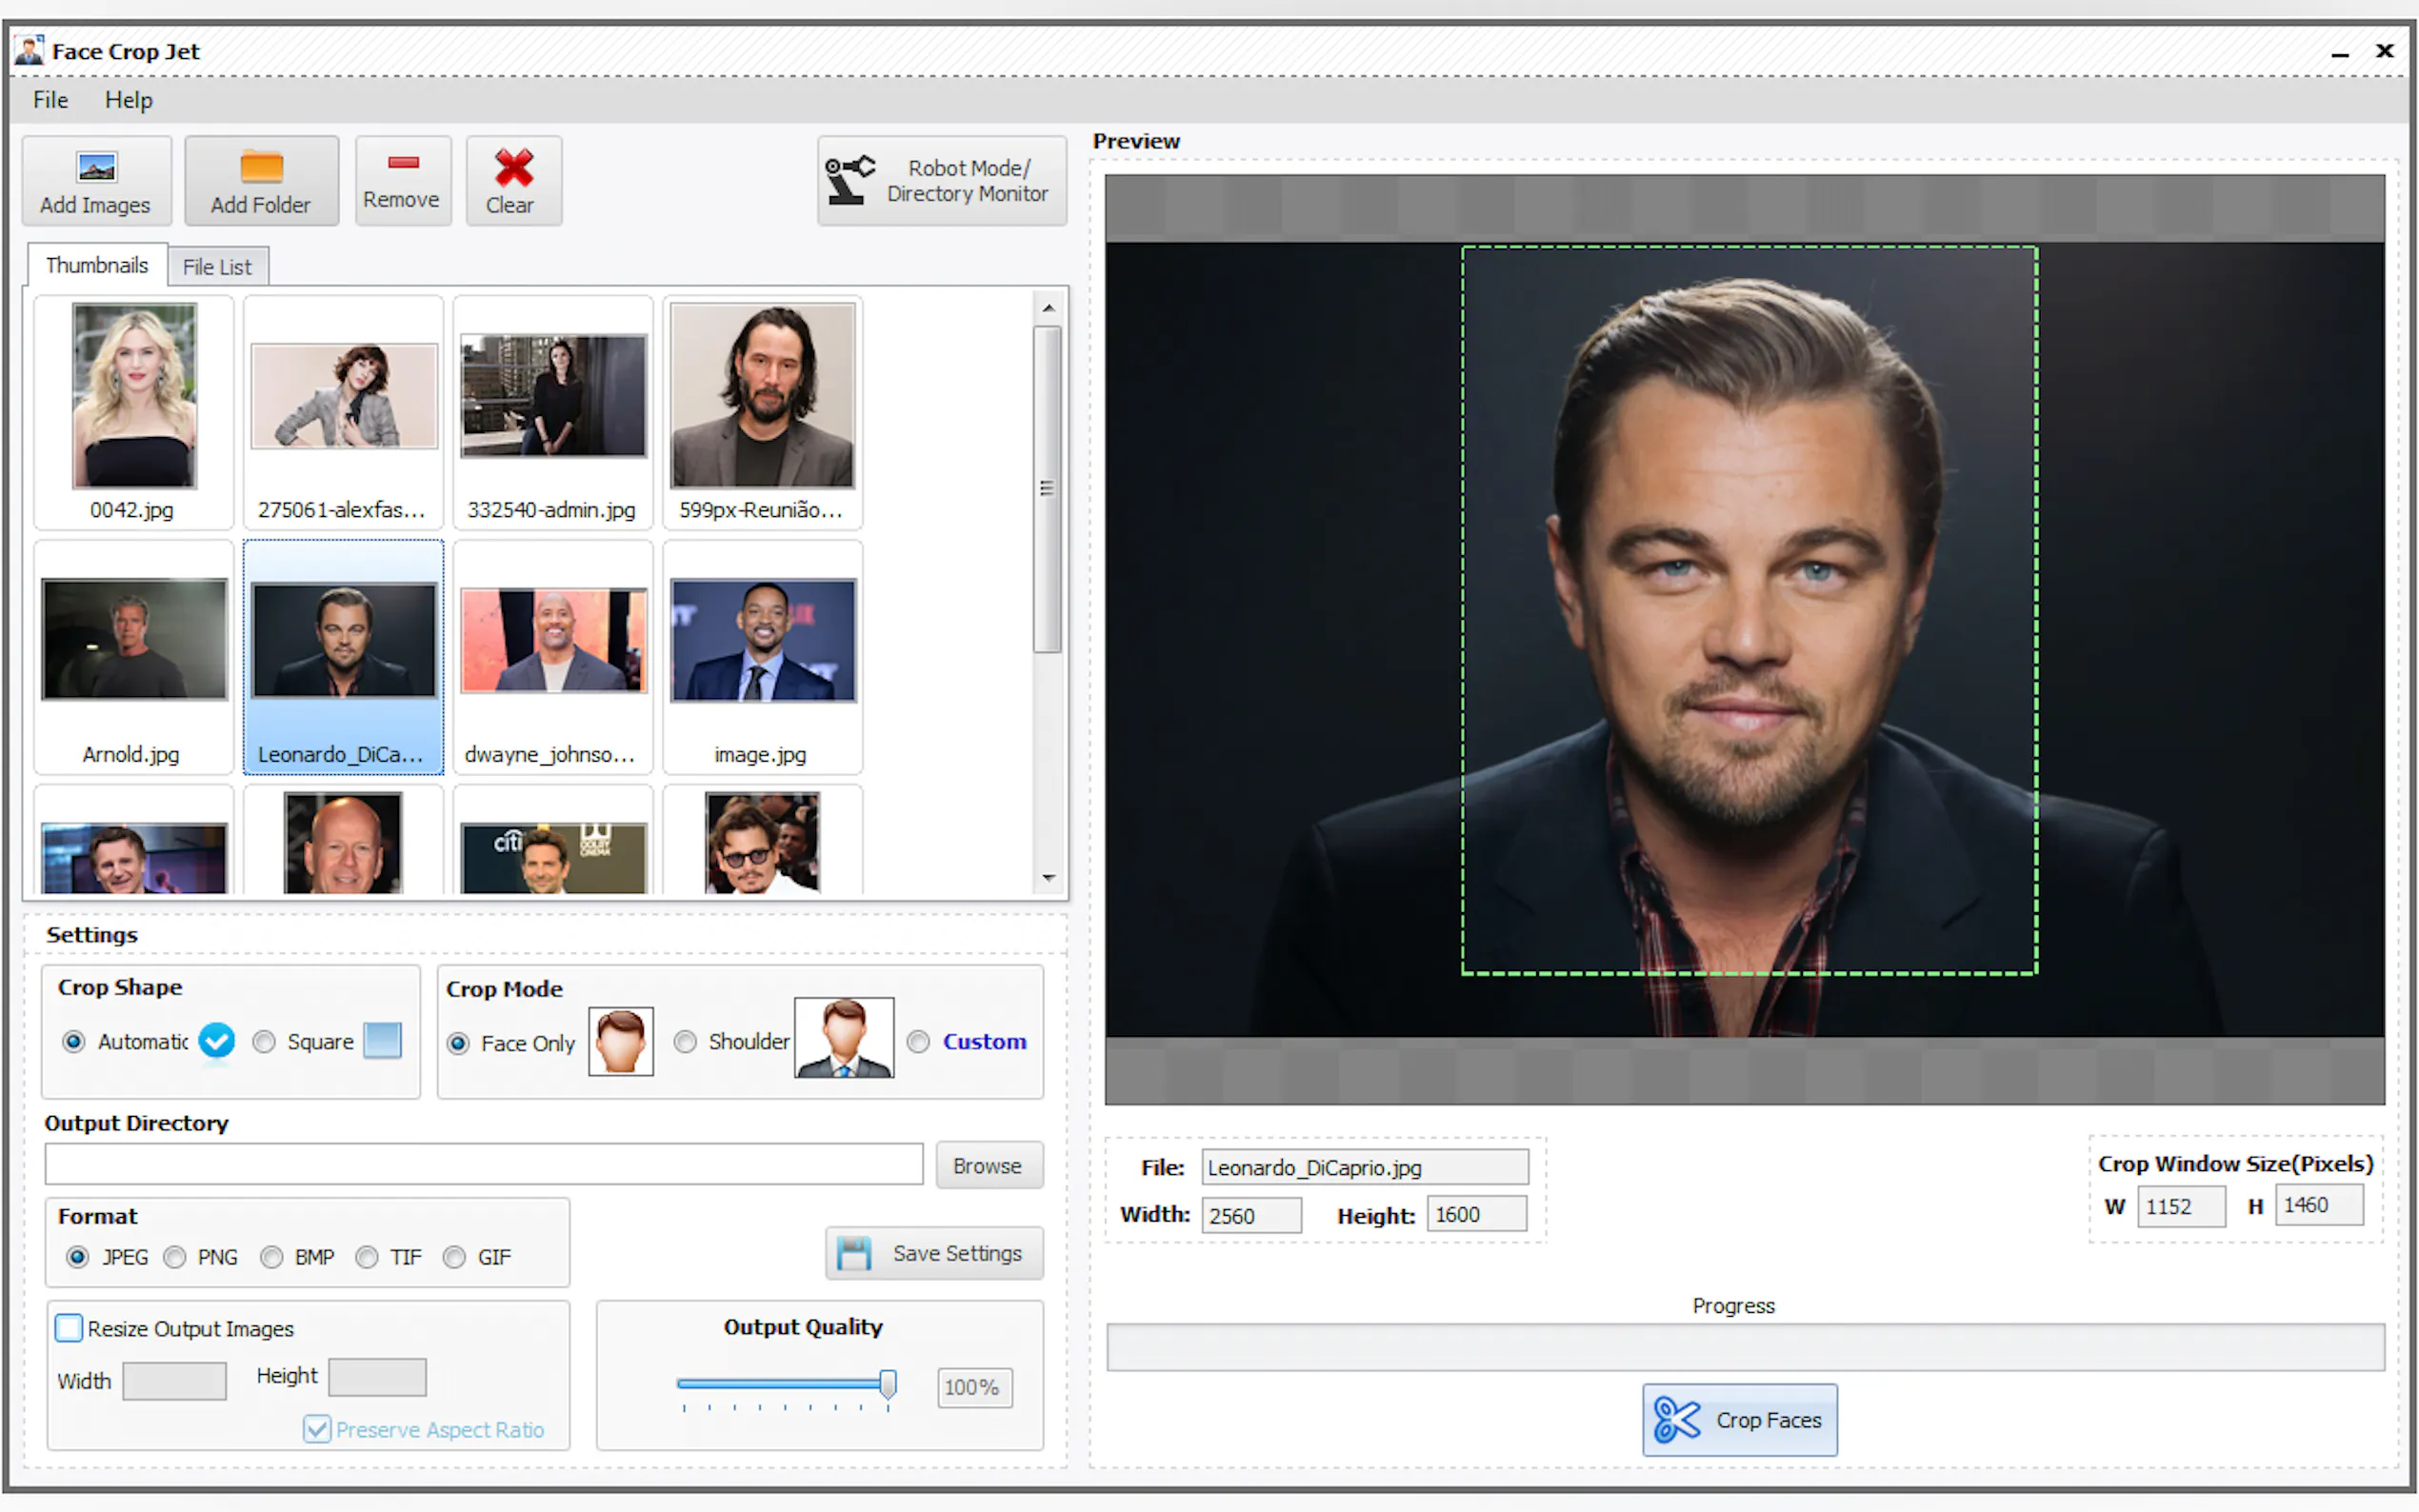Viewport: 2419px width, 1512px height.
Task: Choose Automatic crop shape
Action: tap(74, 1041)
